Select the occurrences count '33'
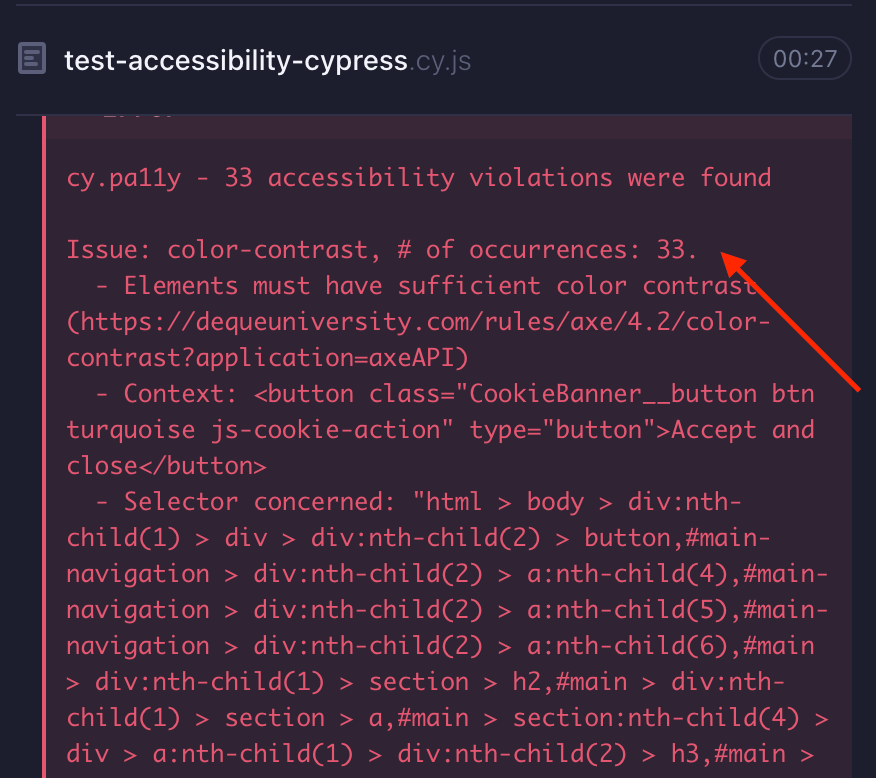The image size is (876, 778). pos(672,249)
